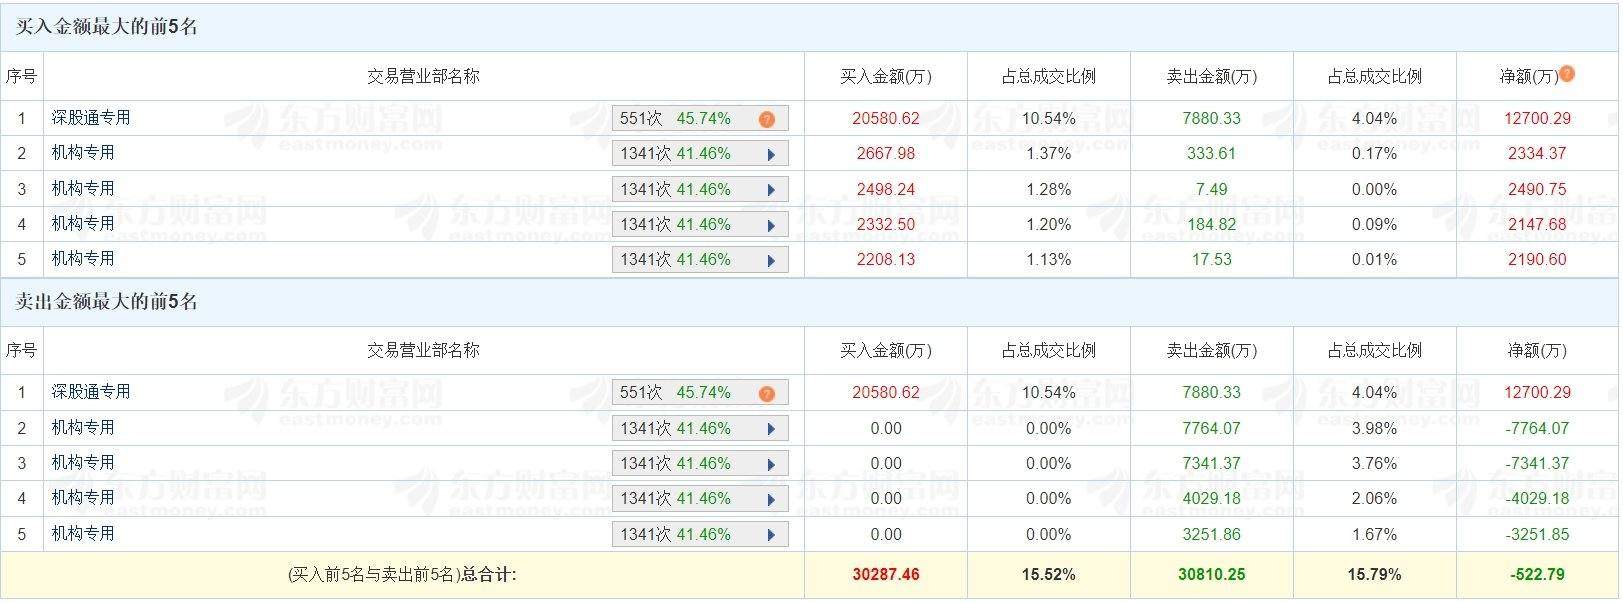Viewport: 1623px width, 603px height.
Task: Click the help icon beside 净额(万) header
Action: (x=1567, y=73)
